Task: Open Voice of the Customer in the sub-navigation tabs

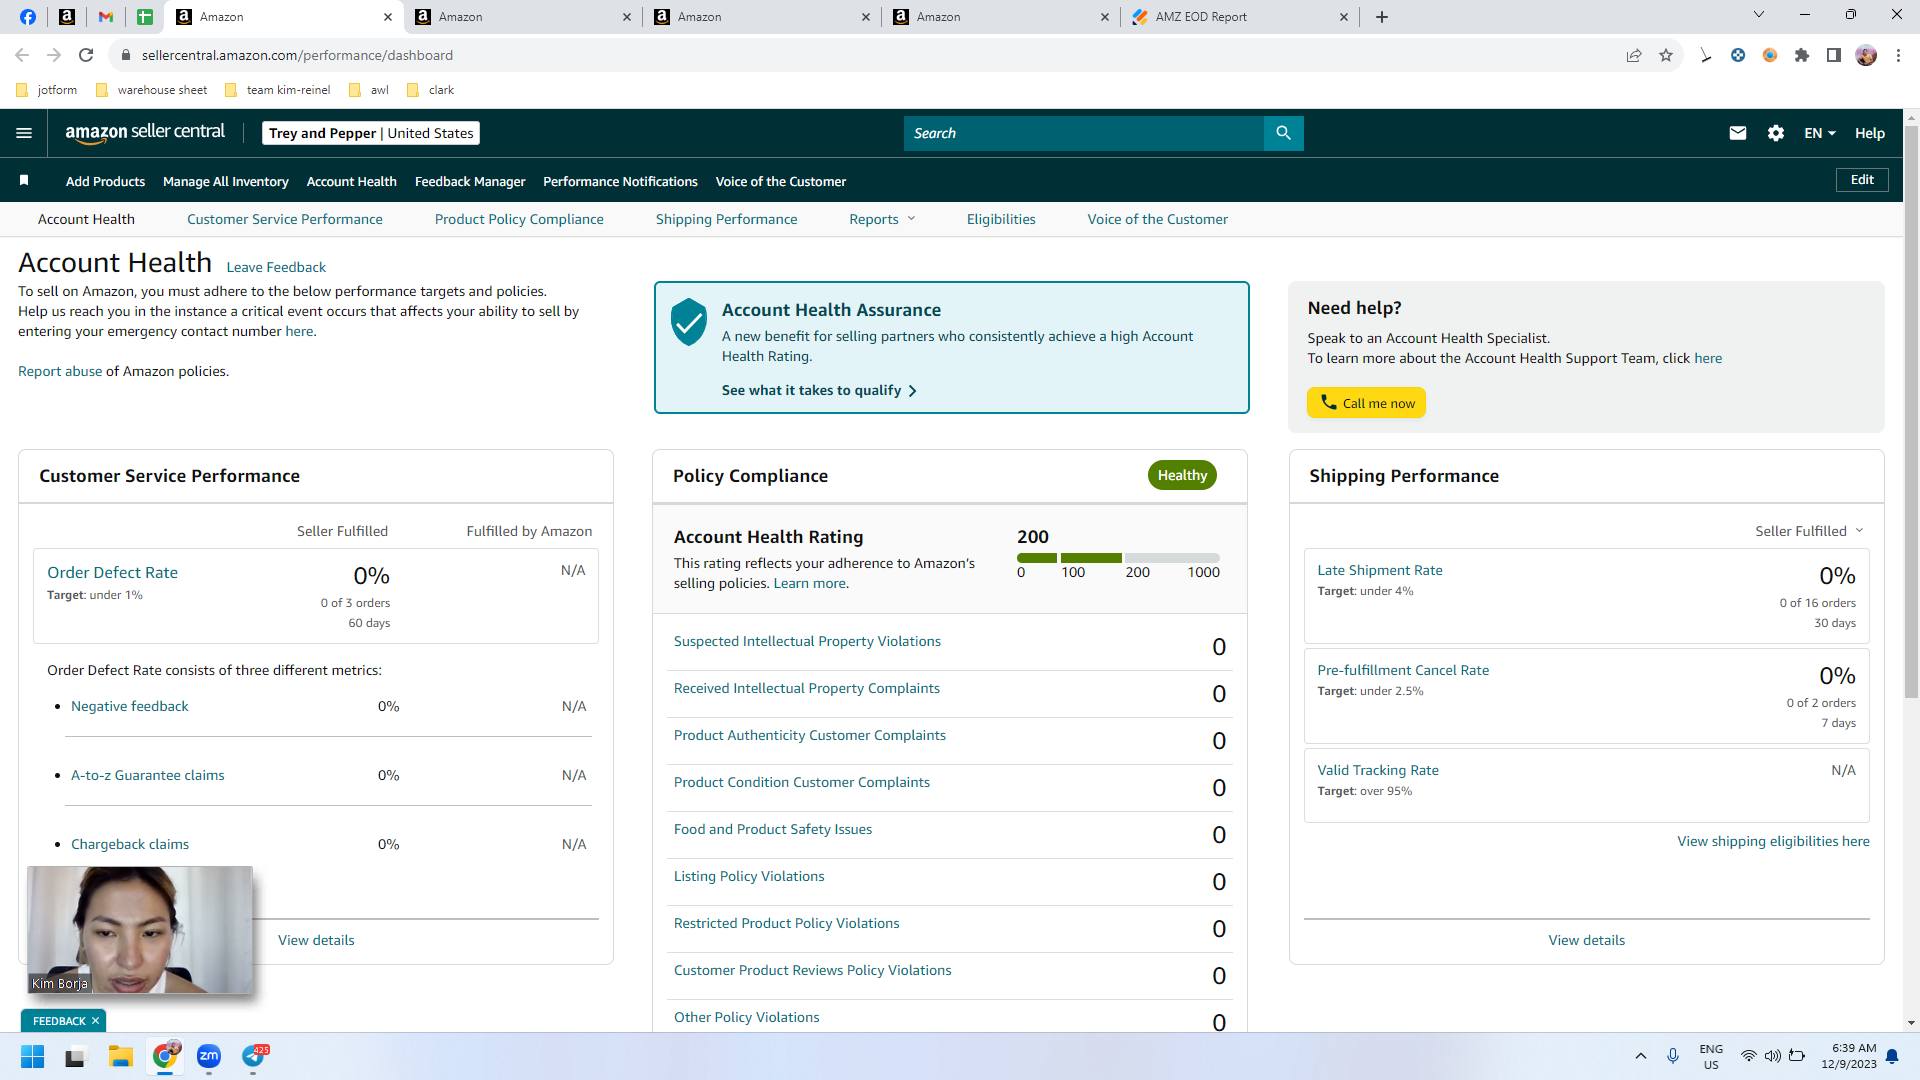Action: click(1158, 219)
